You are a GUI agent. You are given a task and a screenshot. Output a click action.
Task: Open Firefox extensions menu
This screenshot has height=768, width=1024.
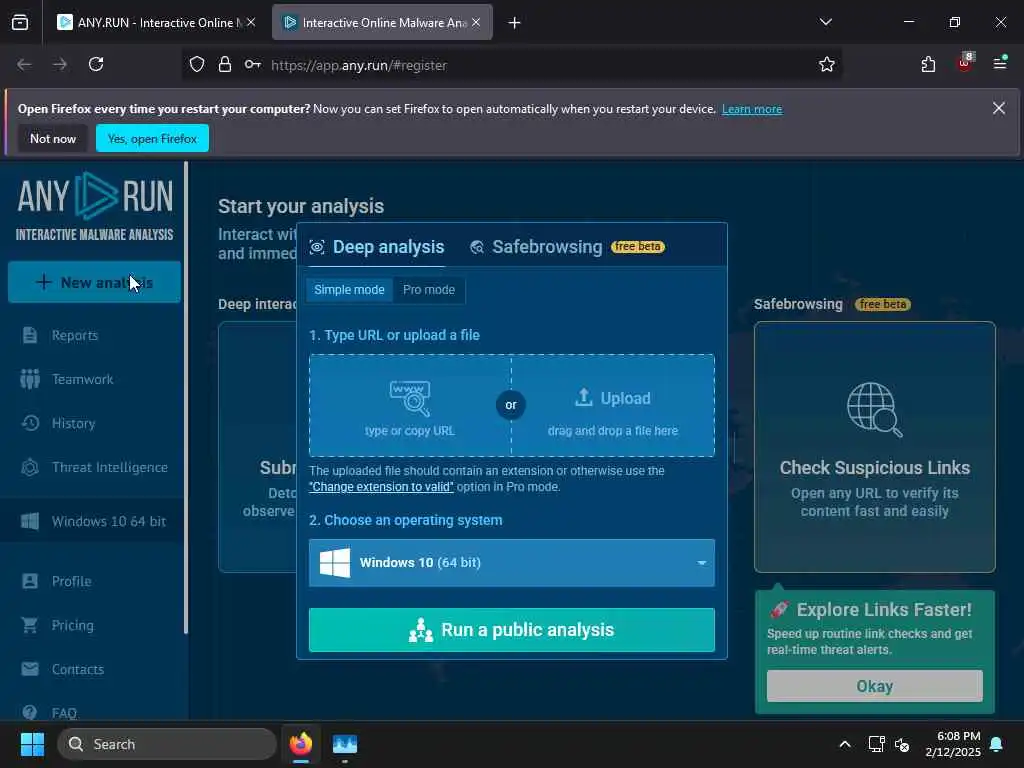click(x=928, y=64)
